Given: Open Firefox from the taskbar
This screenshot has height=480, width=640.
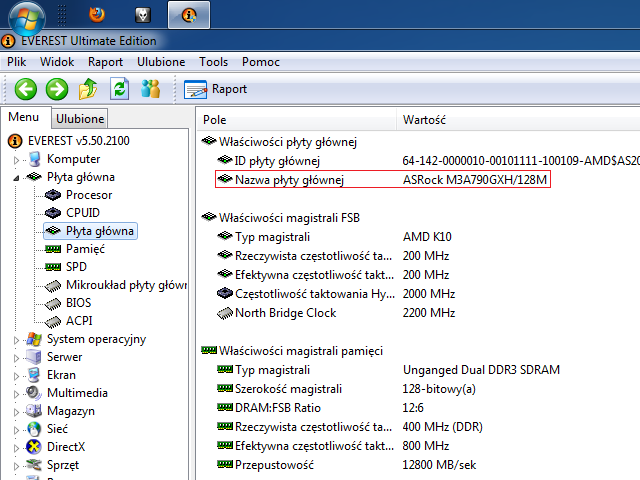Looking at the screenshot, I should click(x=96, y=15).
